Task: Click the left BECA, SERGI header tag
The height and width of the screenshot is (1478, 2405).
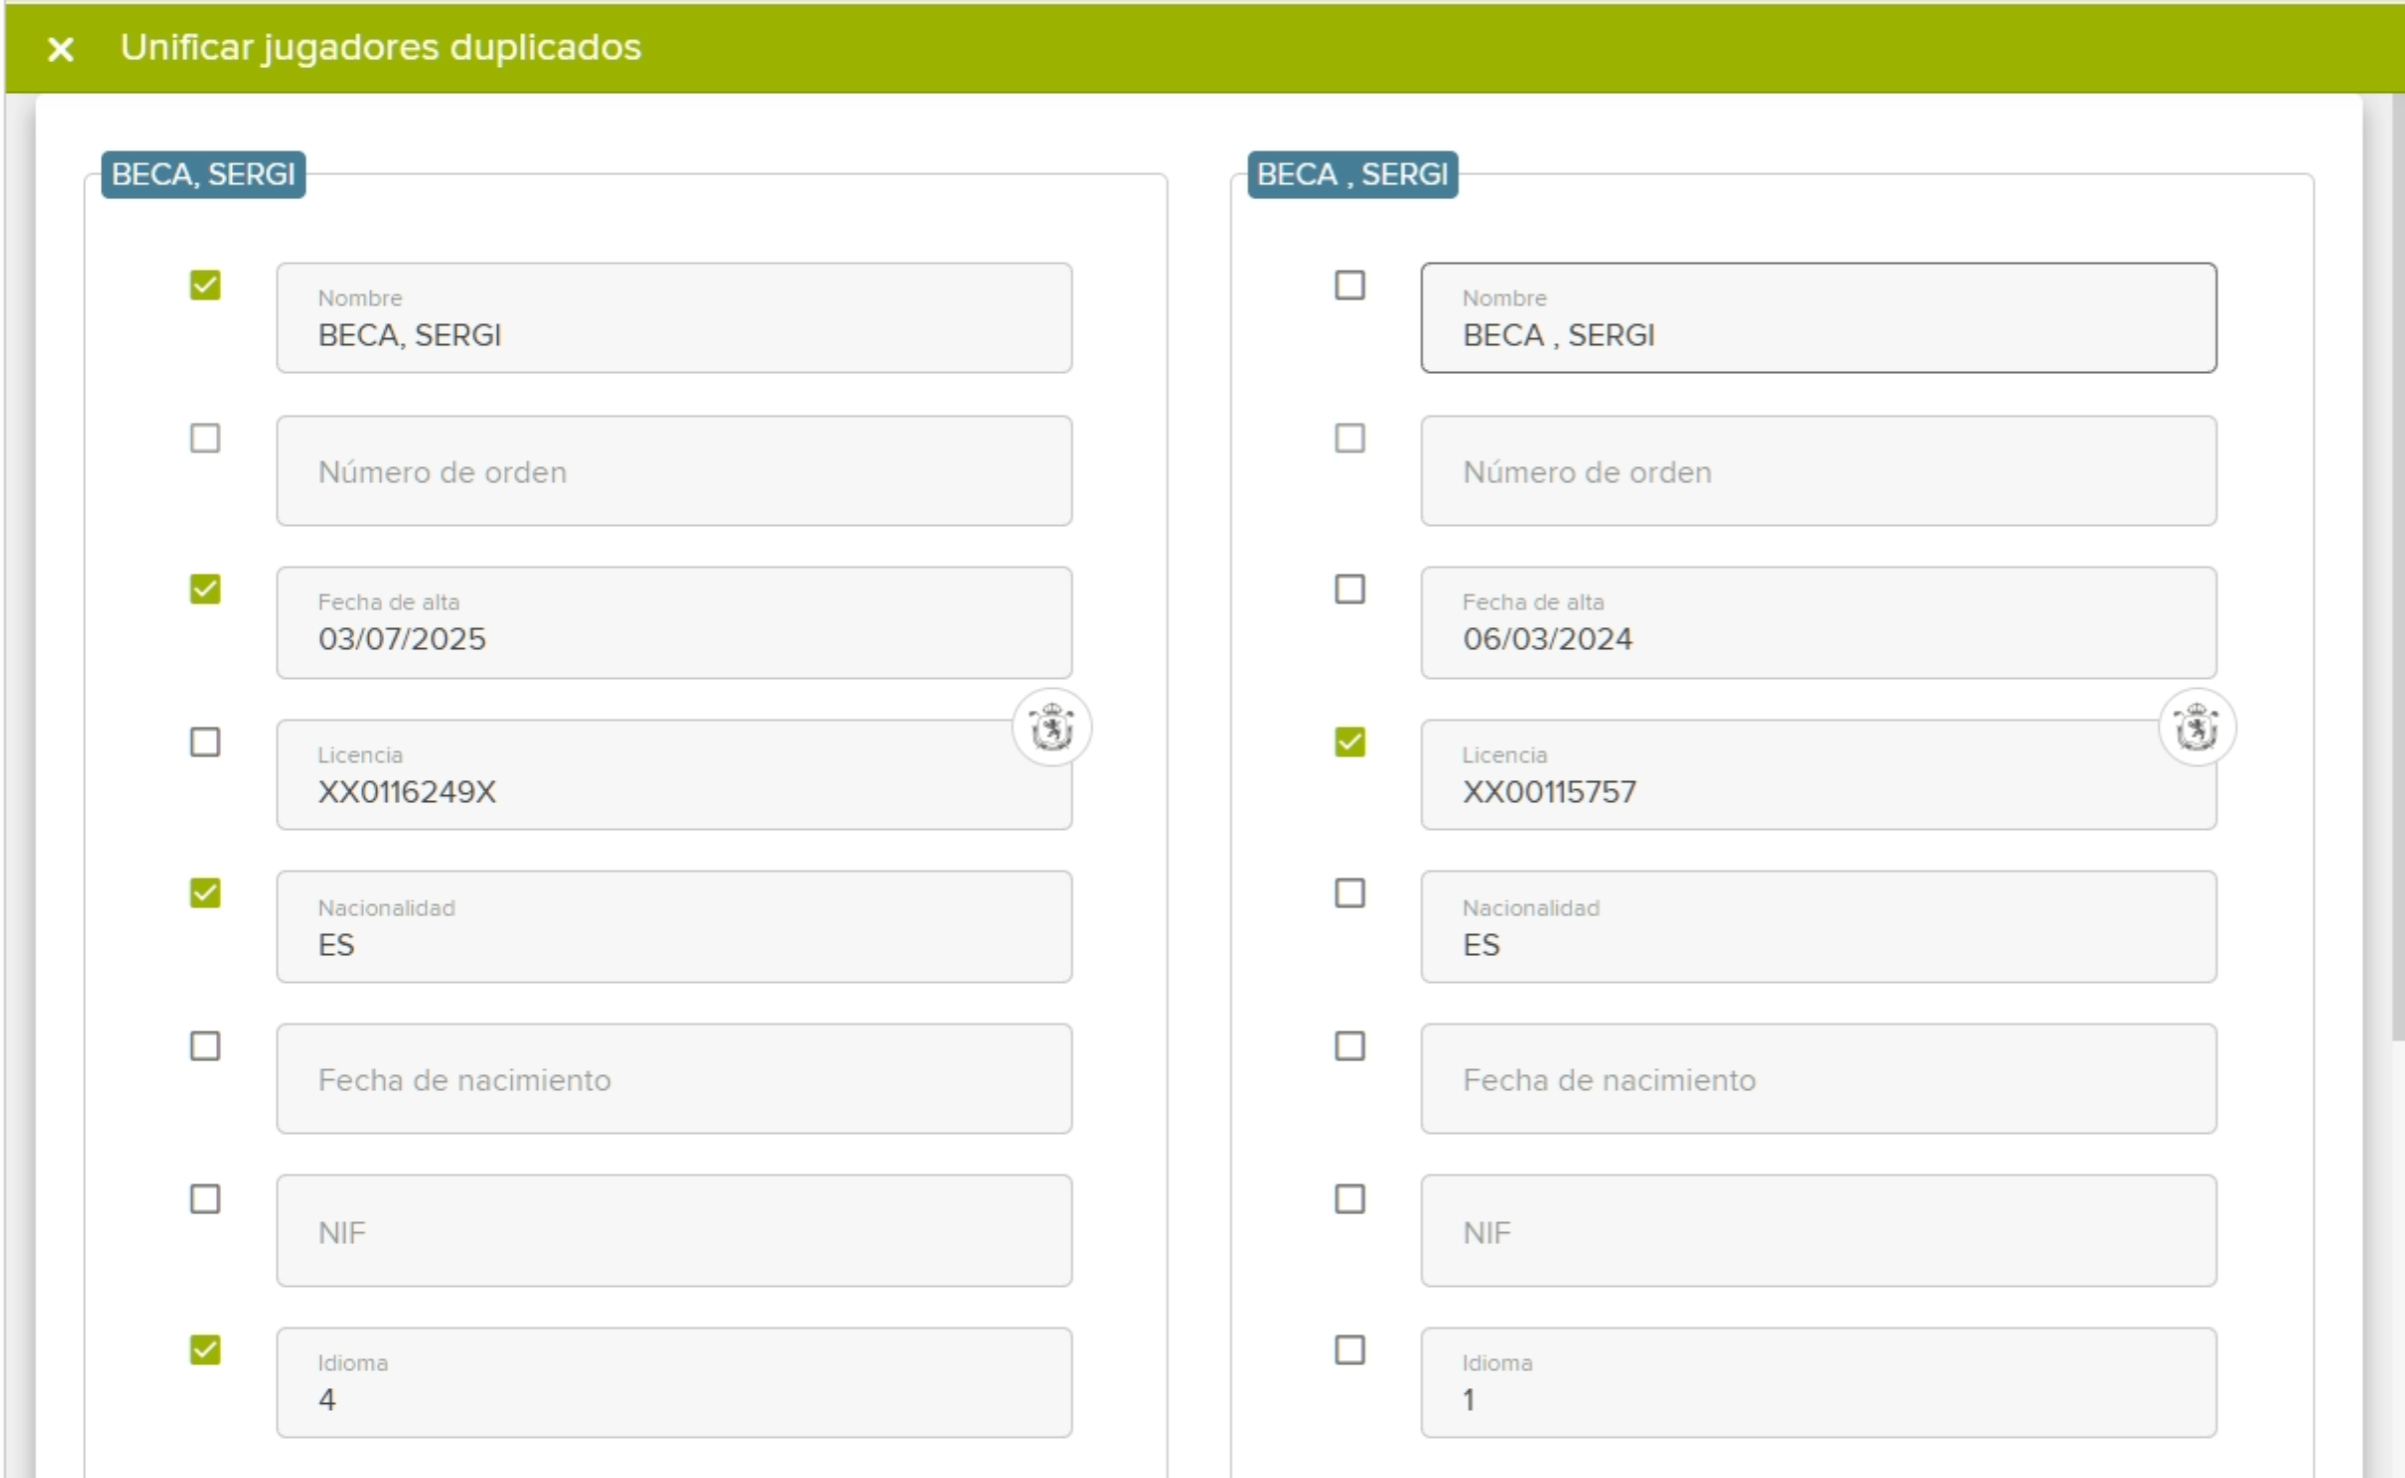Action: point(203,175)
